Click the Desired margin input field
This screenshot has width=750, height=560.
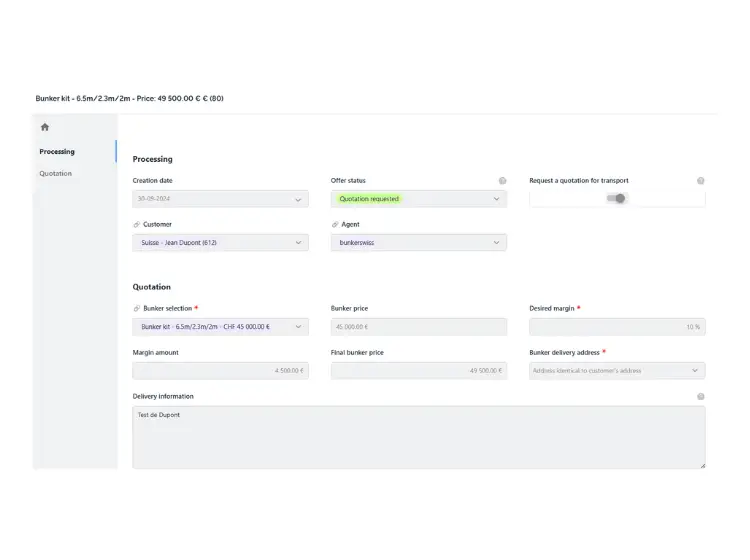616,326
